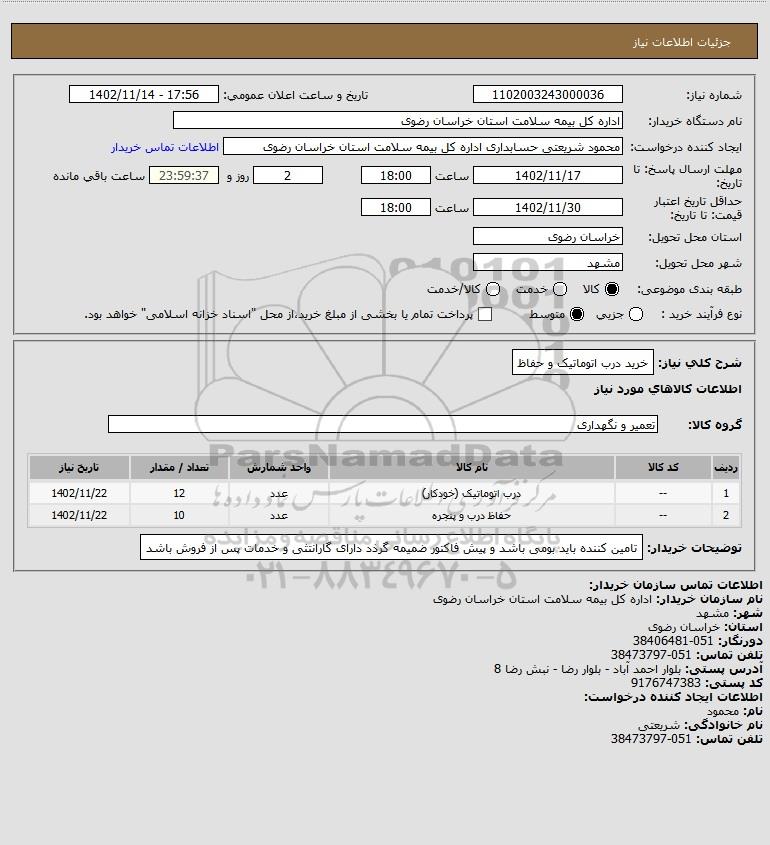Click the postal code 9176747383
The image size is (770, 845).
click(665, 683)
